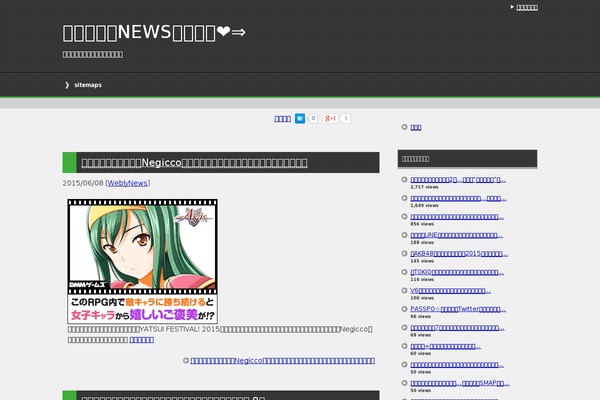Screen dimensions: 600x400
Task: Open the popular post mentioning AKB48
Action: [459, 253]
